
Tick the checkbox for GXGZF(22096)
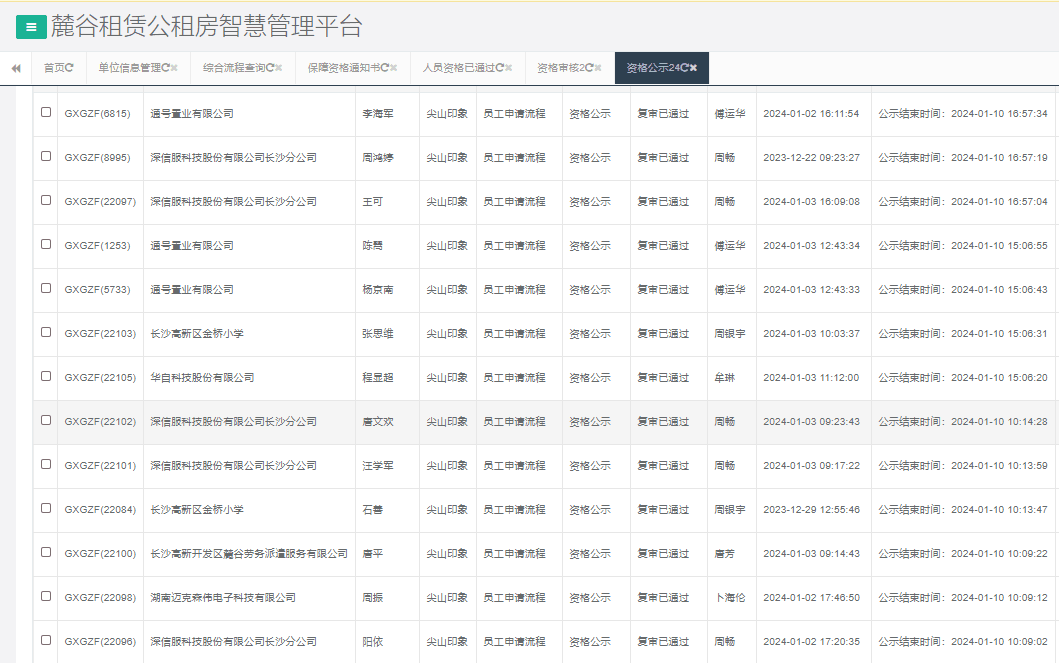point(44,642)
